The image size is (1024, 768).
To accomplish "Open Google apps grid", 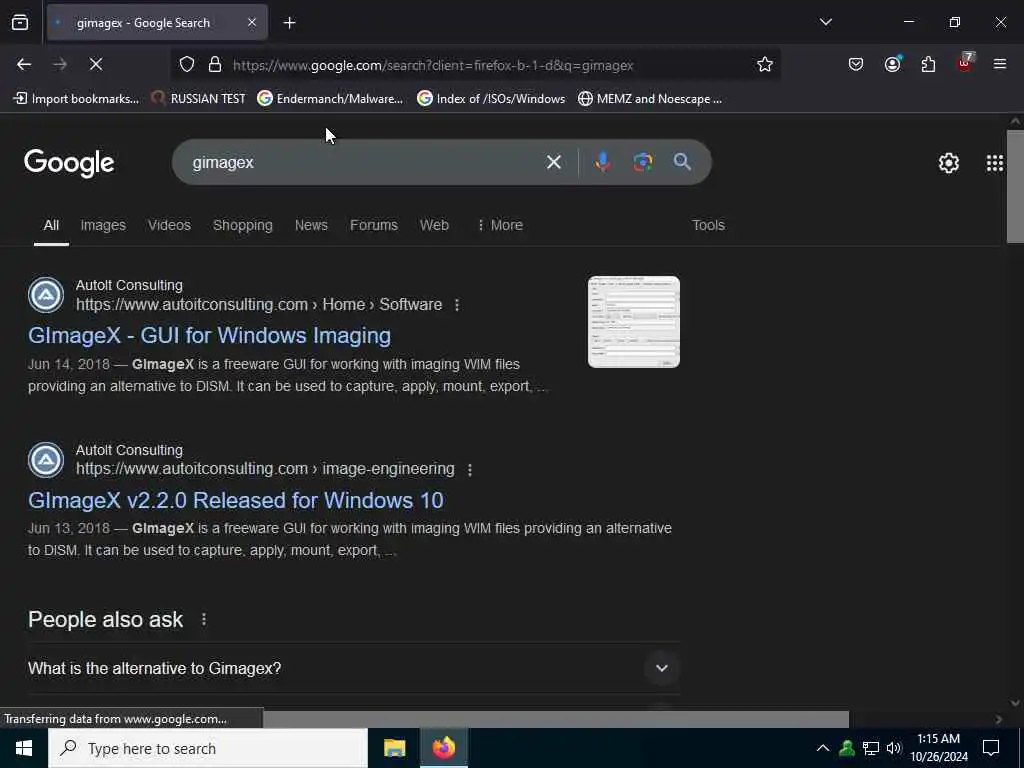I will point(995,163).
